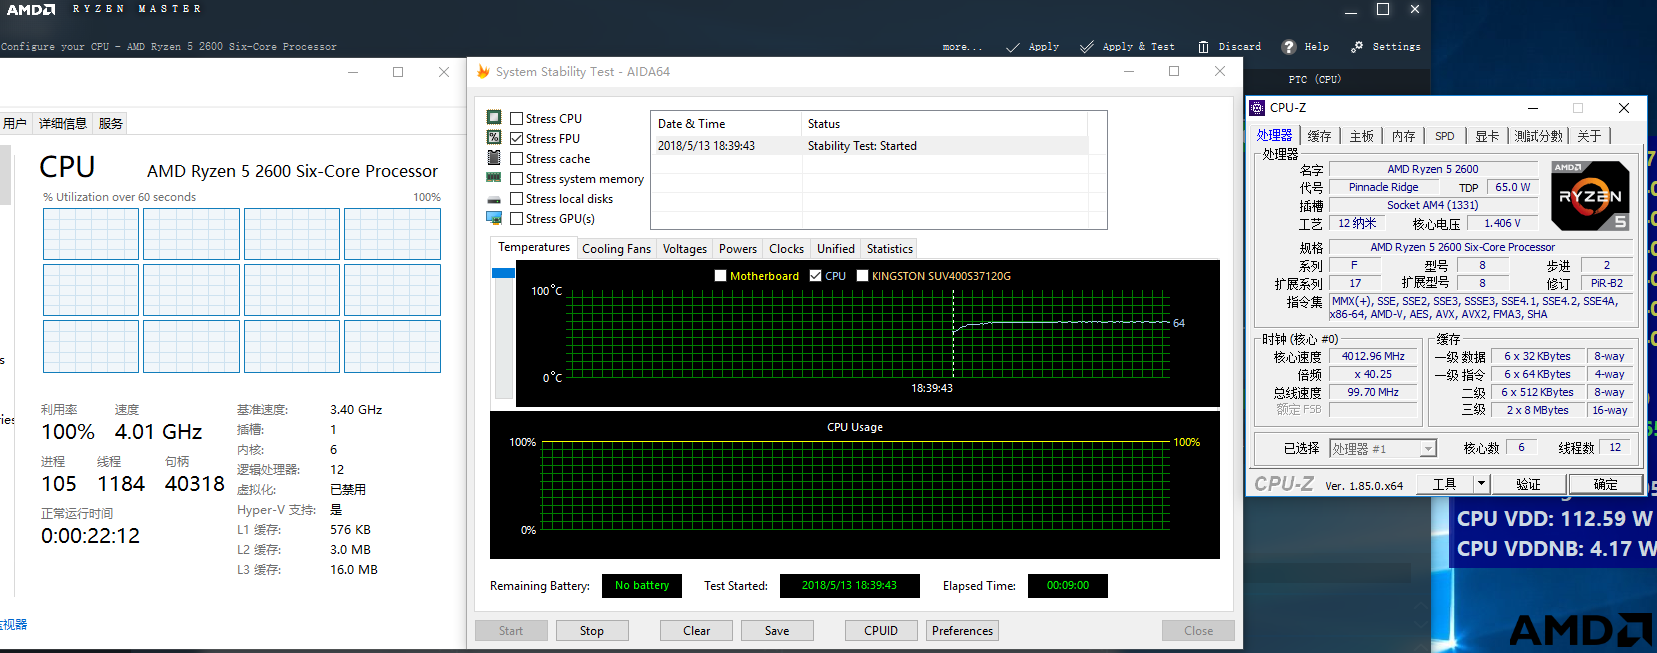Expand the 工具 dropdown arrow in CPU-Z
Image resolution: width=1657 pixels, height=653 pixels.
(x=1481, y=484)
